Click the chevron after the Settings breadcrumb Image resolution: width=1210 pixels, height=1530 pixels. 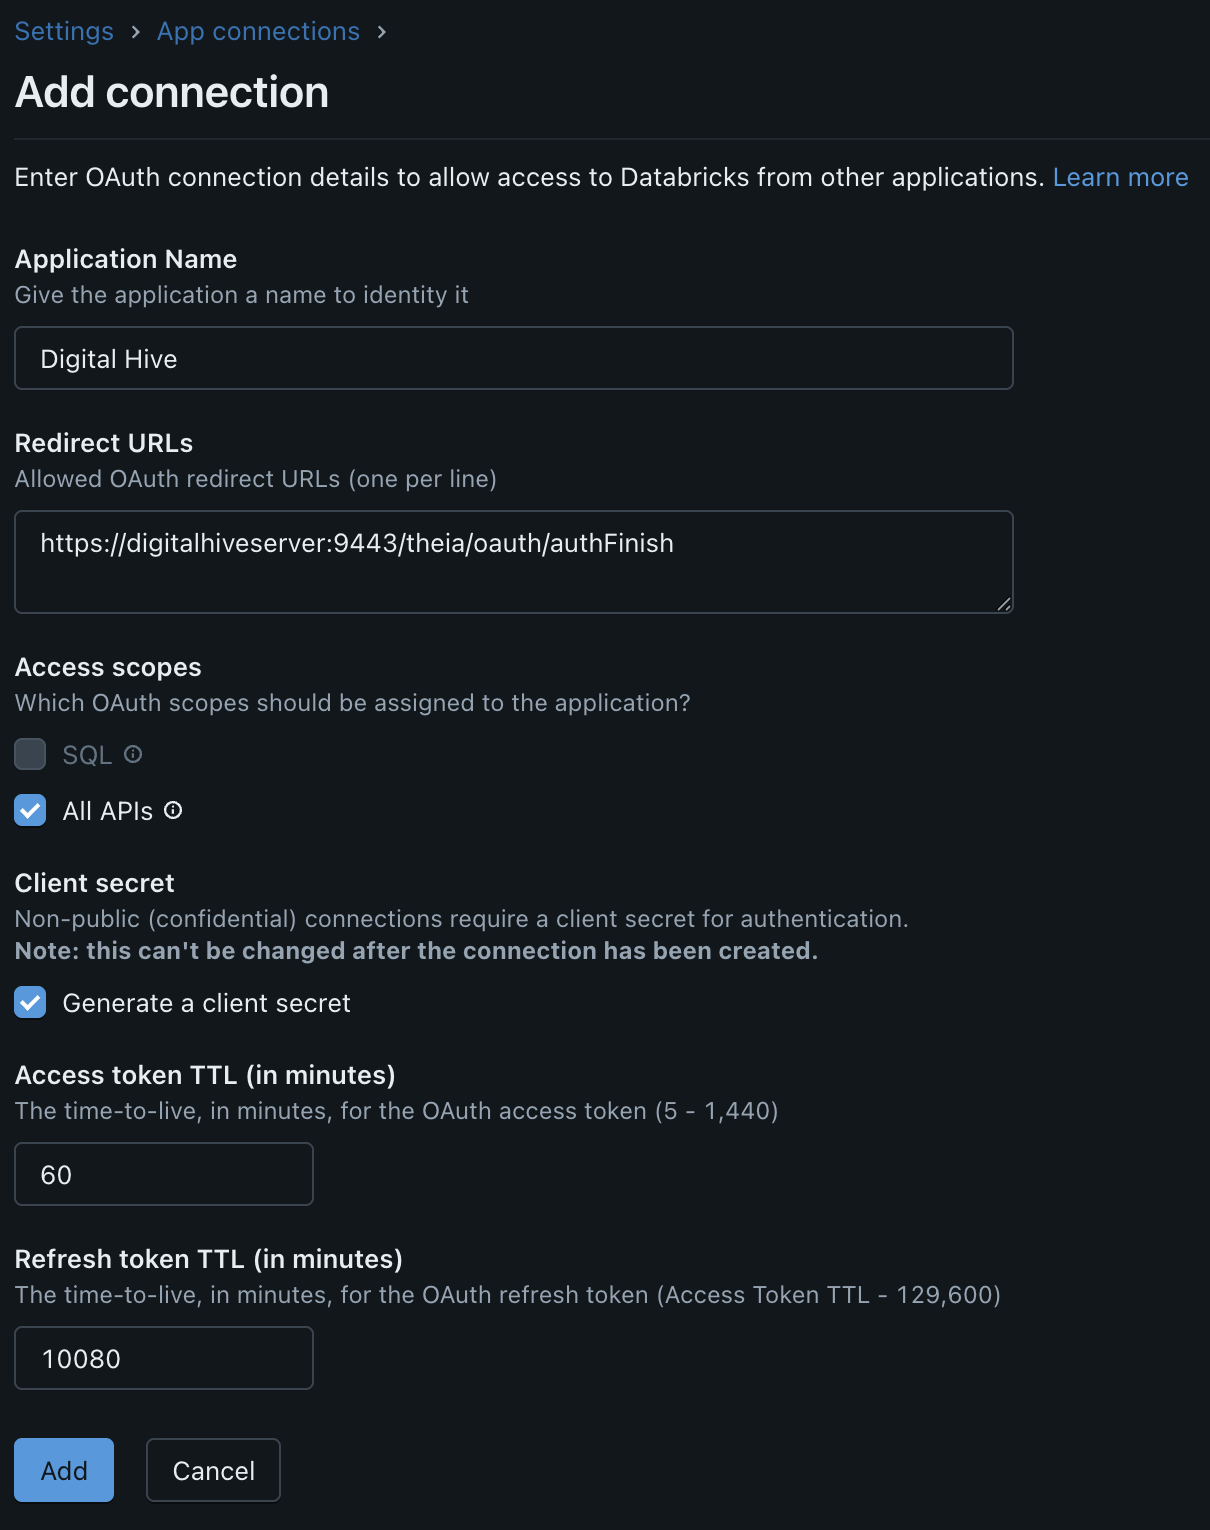point(135,32)
